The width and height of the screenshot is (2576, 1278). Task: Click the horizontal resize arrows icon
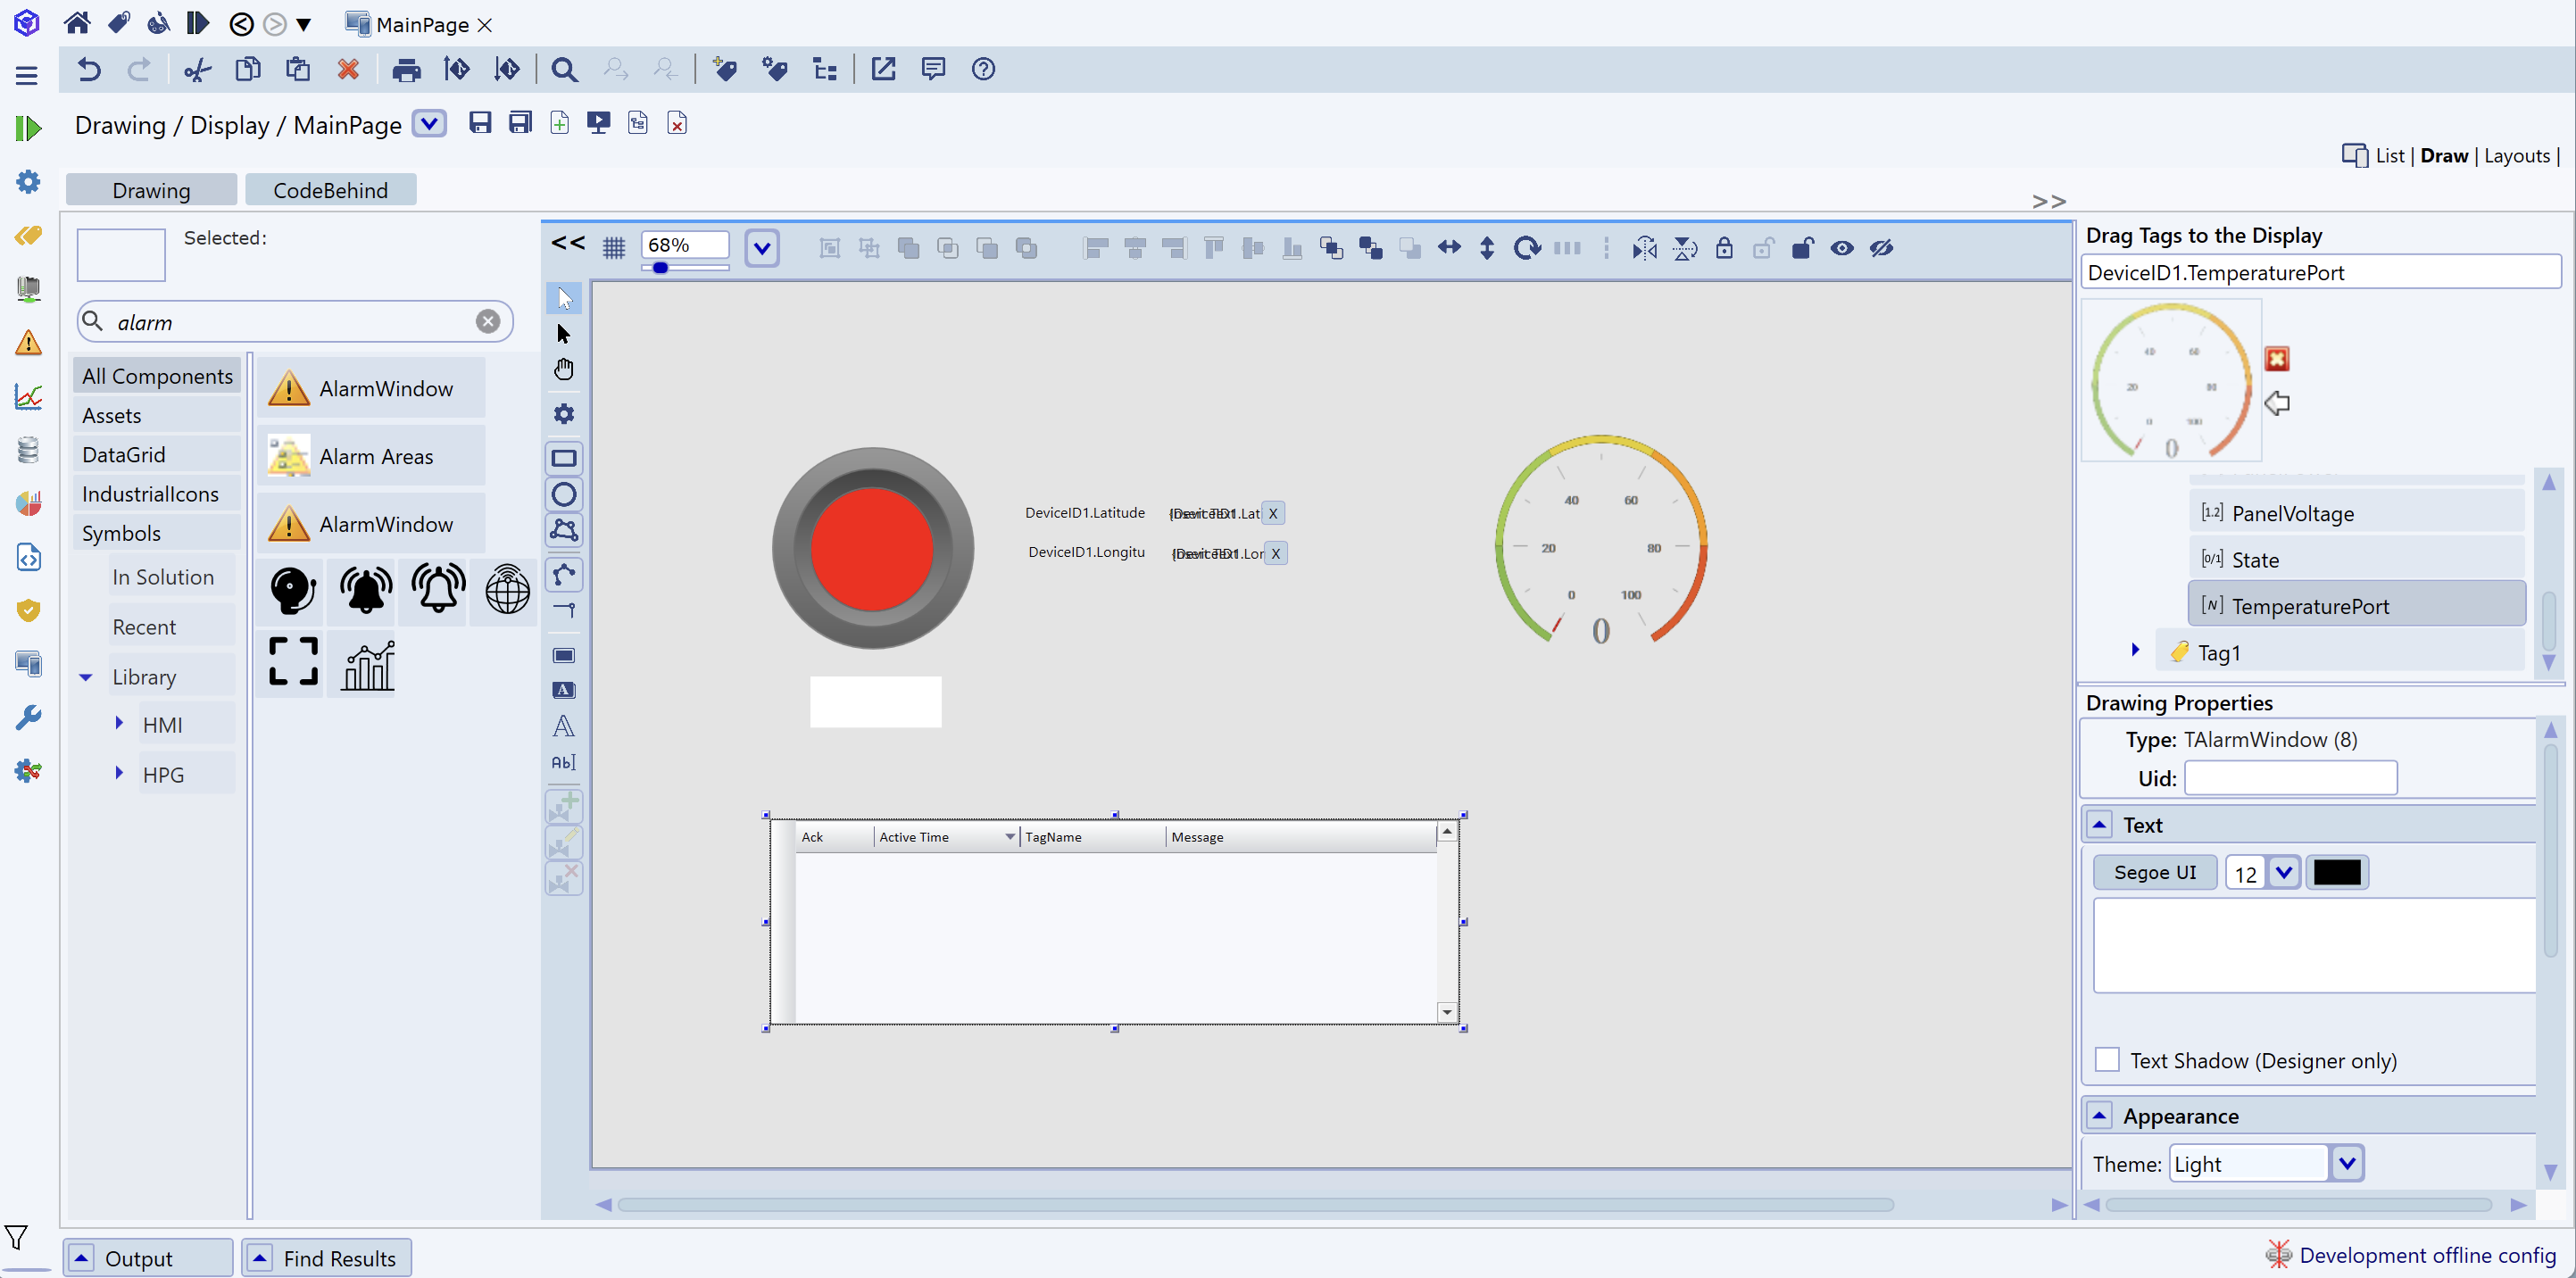pyautogui.click(x=1449, y=248)
